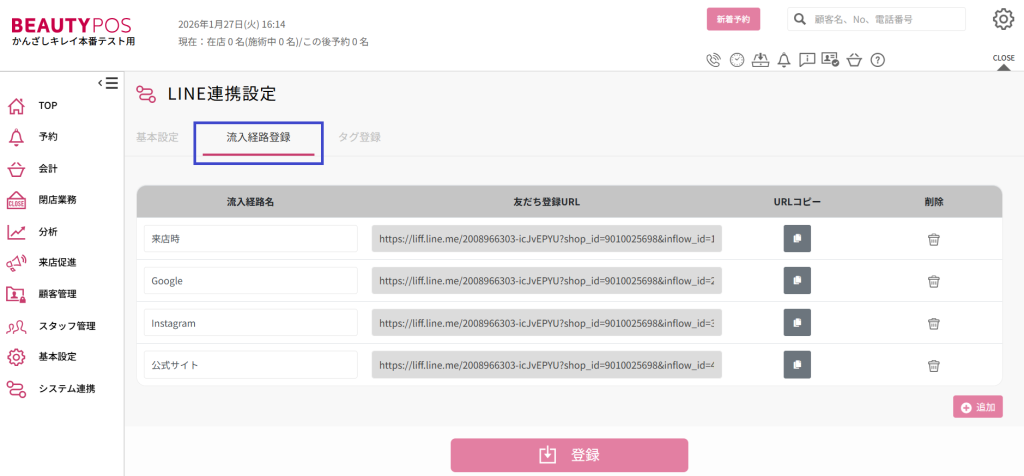
Task: Click the 新着予約 button
Action: pyautogui.click(x=733, y=19)
